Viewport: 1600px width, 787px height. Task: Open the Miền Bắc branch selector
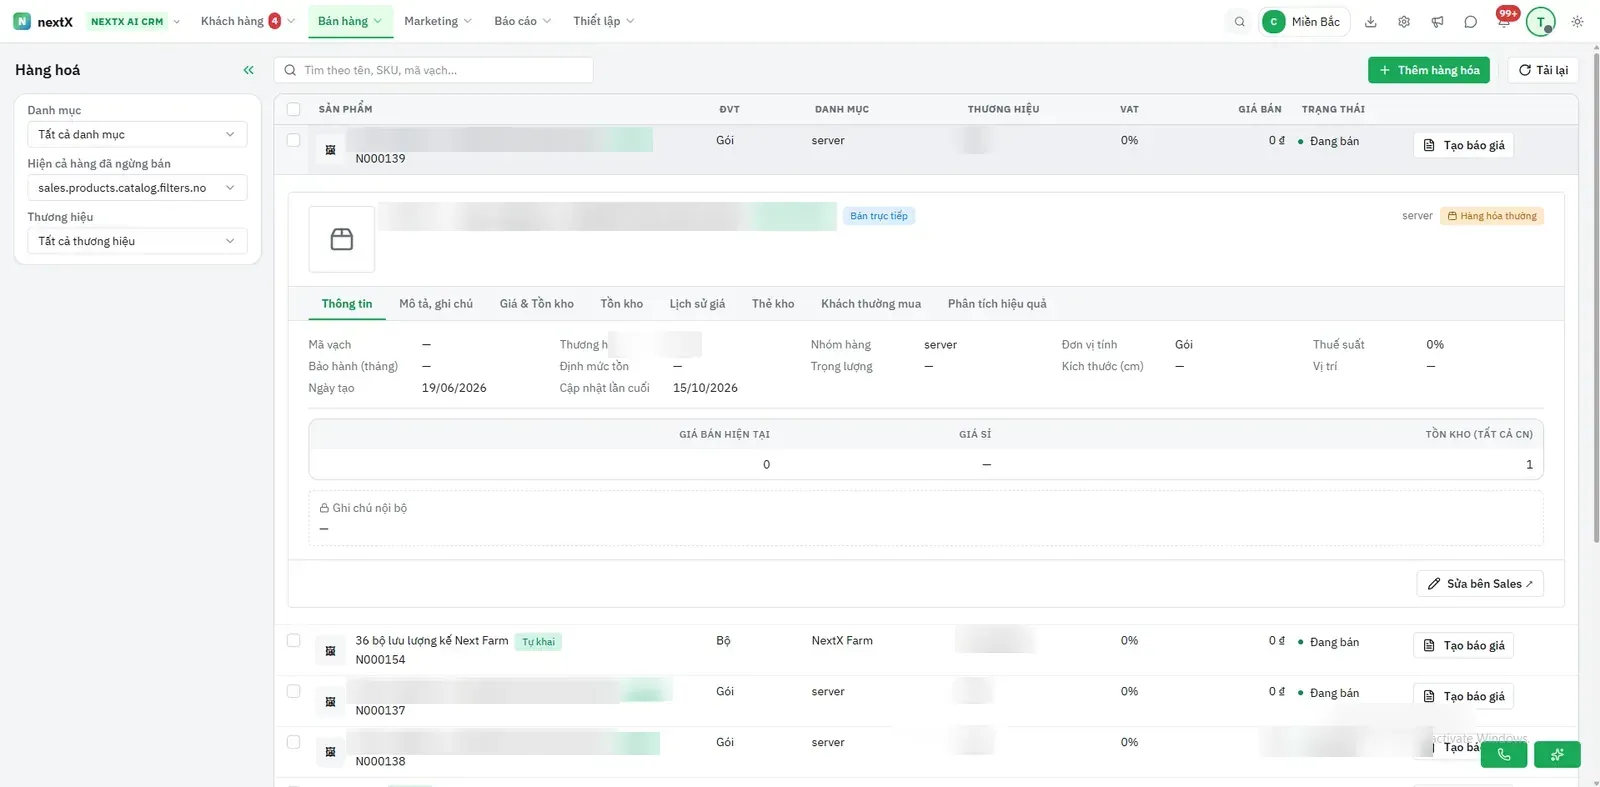pyautogui.click(x=1303, y=22)
